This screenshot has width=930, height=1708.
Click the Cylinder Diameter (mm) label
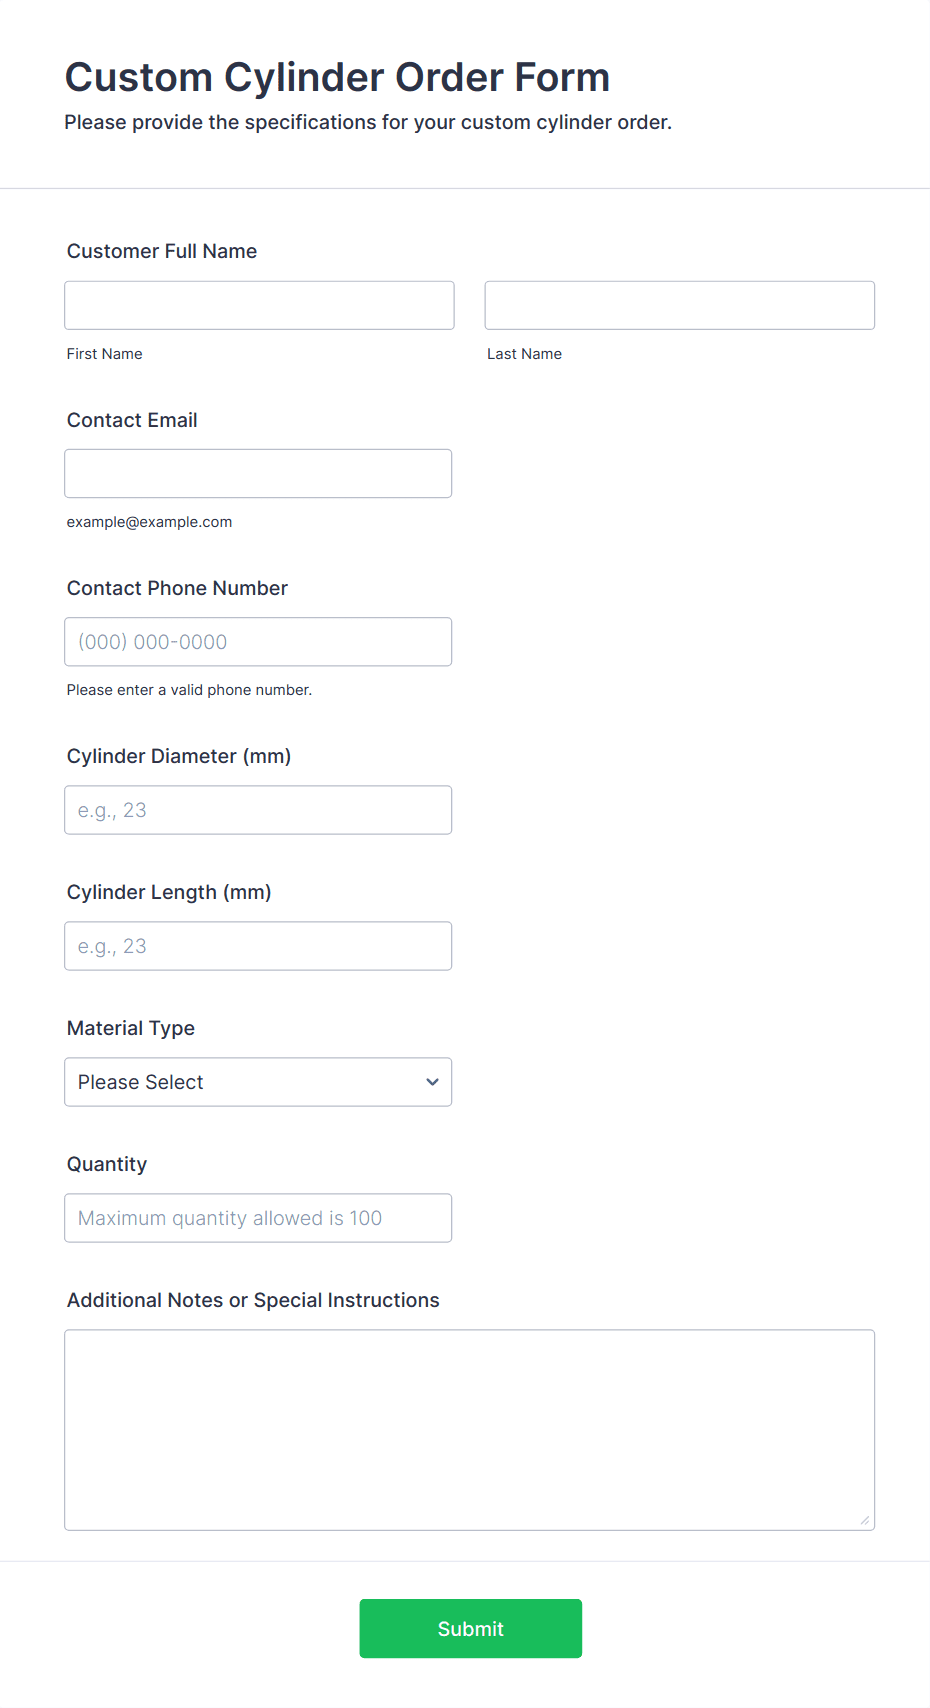click(x=179, y=756)
